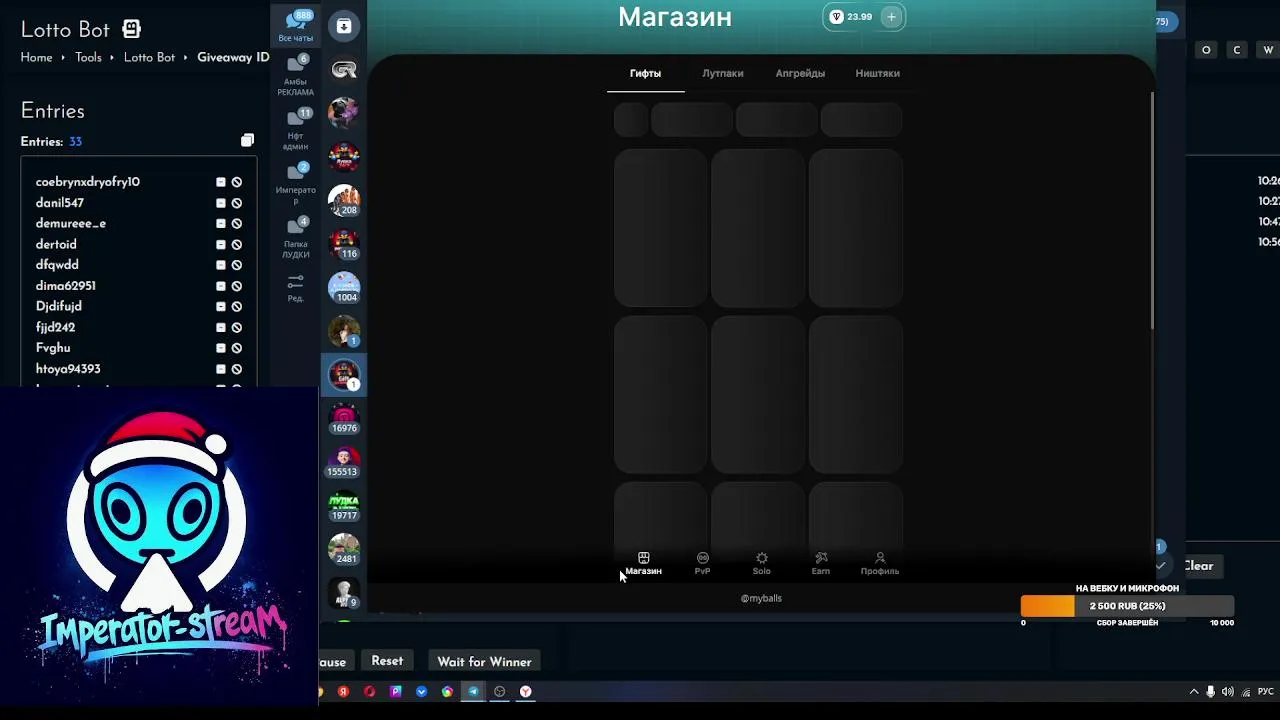The height and width of the screenshot is (720, 1280).
Task: Open the chat with 155513 unread badge
Action: [x=344, y=462]
